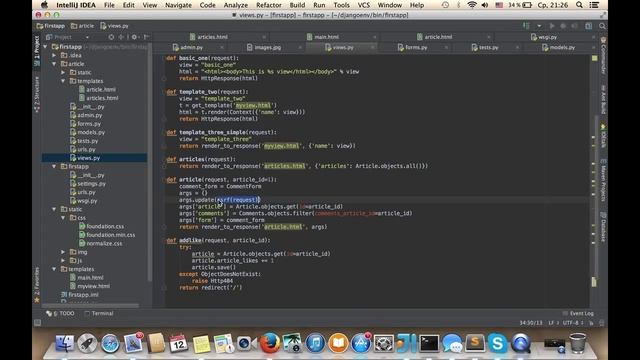Click the Debug bug icon
This screenshot has width=640, height=360.
[563, 26]
